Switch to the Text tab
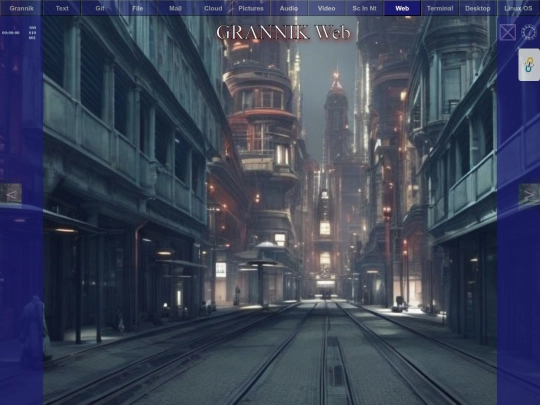 click(x=62, y=8)
